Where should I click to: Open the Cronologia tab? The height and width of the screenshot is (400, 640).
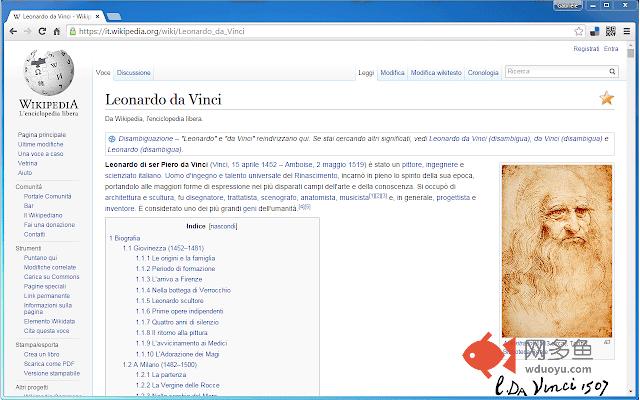(483, 73)
